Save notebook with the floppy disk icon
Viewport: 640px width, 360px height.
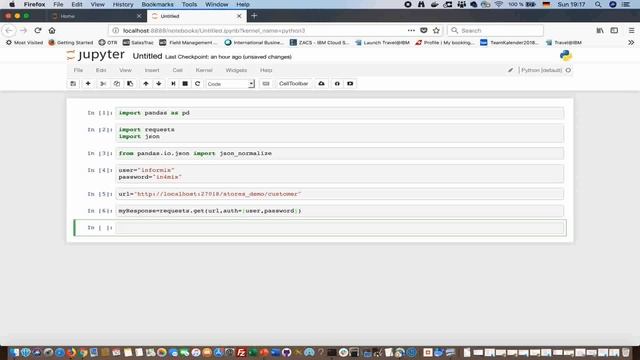(73, 84)
